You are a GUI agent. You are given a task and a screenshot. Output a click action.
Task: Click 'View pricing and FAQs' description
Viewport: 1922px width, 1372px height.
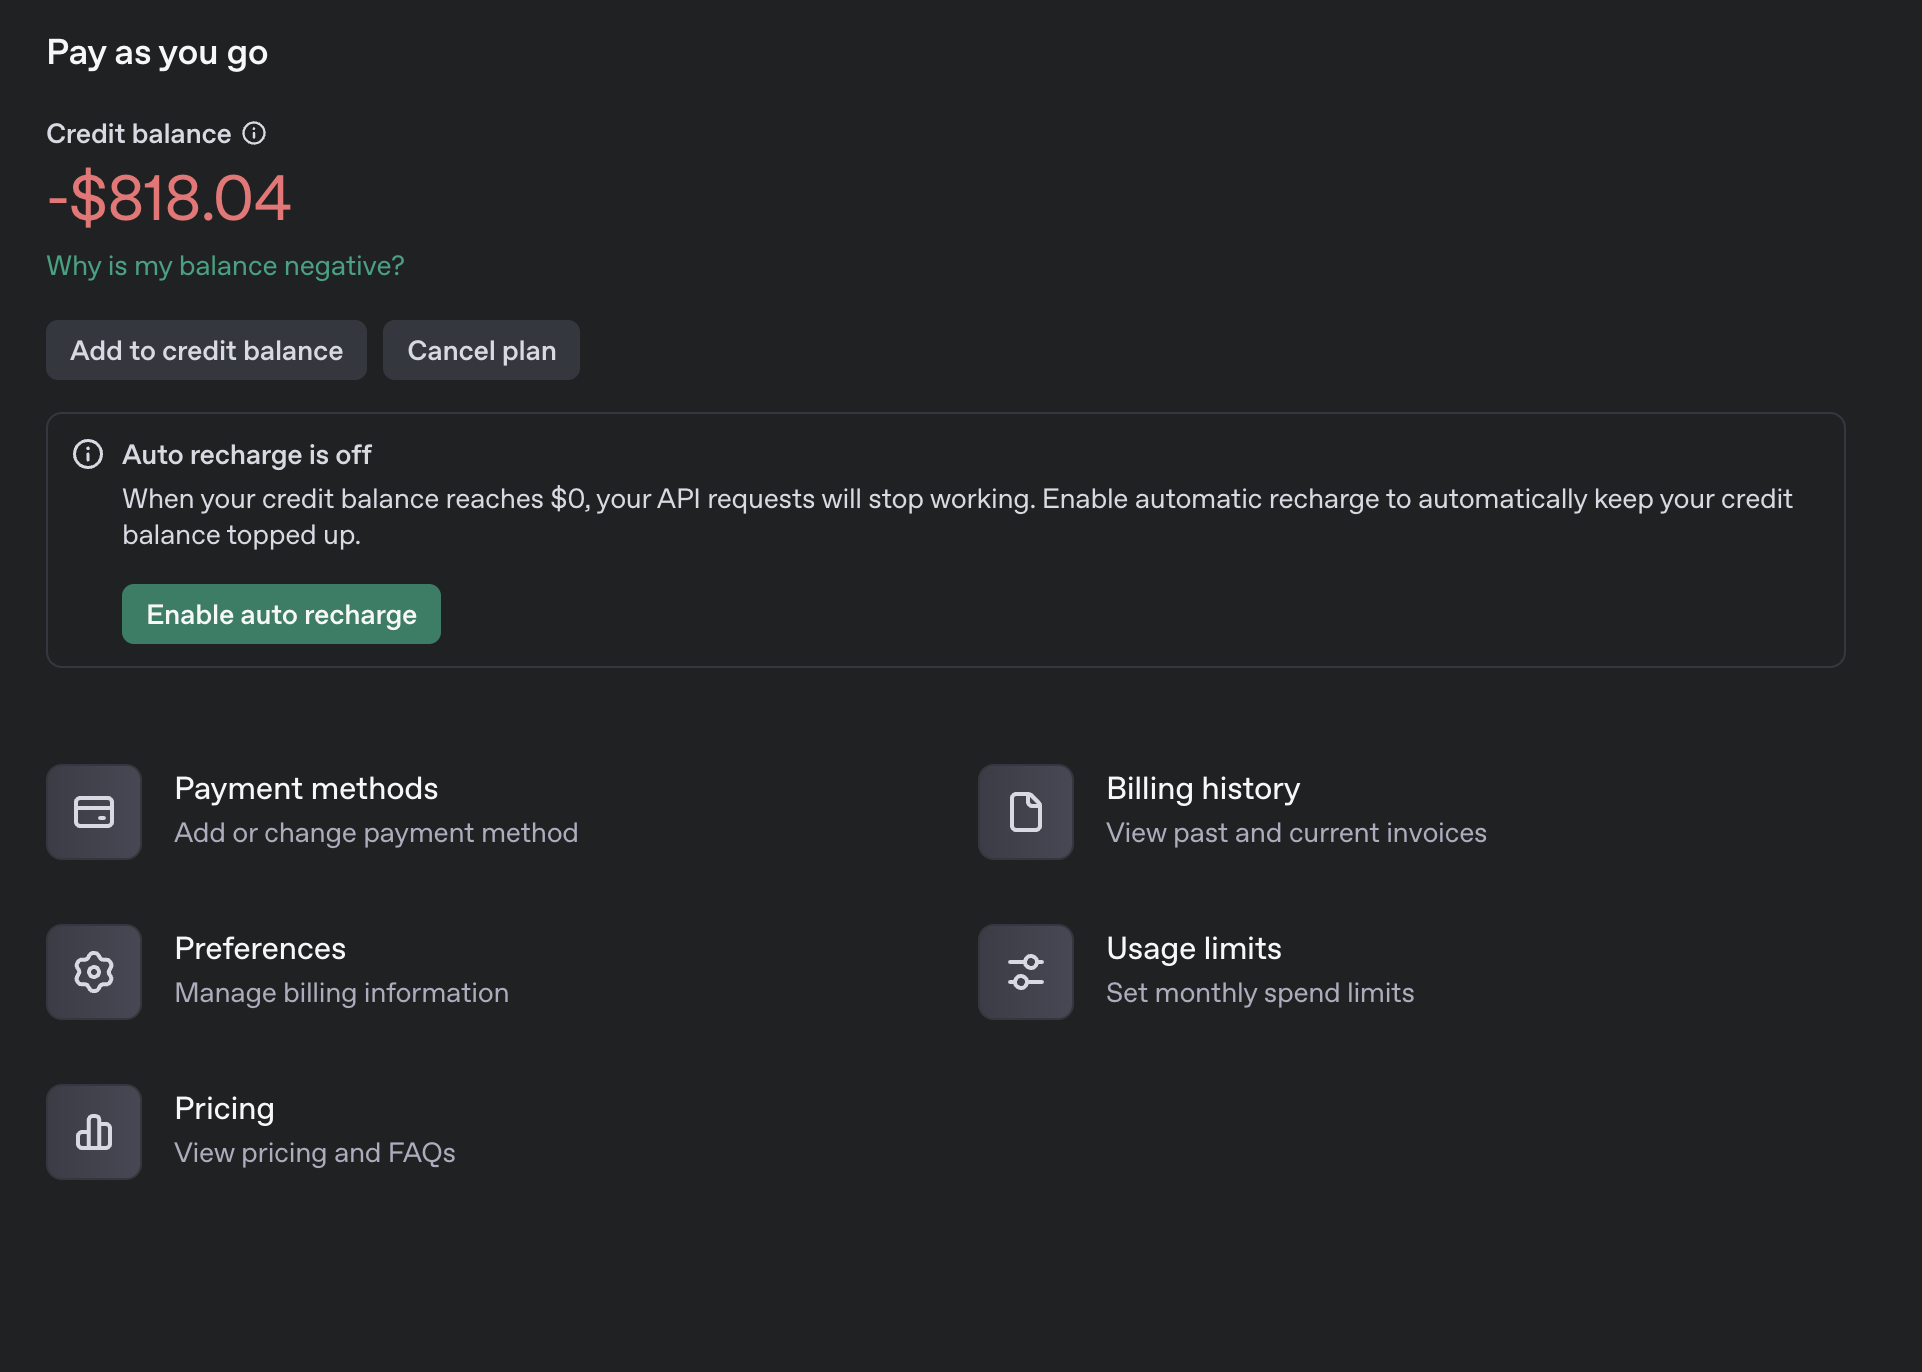pyautogui.click(x=314, y=1153)
